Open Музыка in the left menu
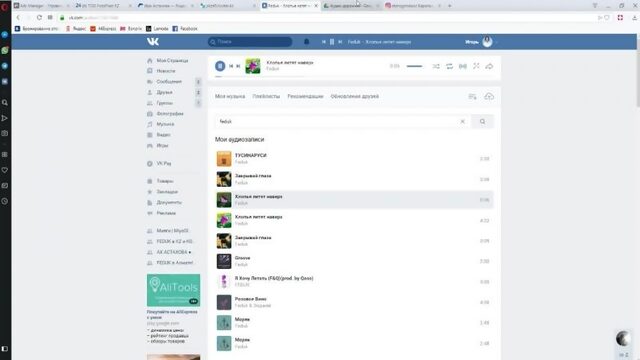The width and height of the screenshot is (640, 360). (165, 124)
